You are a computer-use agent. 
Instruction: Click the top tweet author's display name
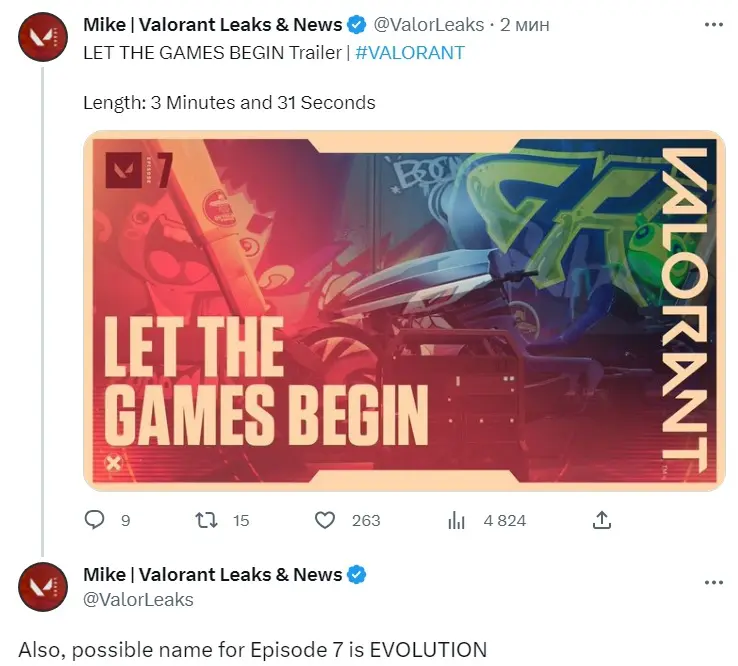pyautogui.click(x=213, y=25)
